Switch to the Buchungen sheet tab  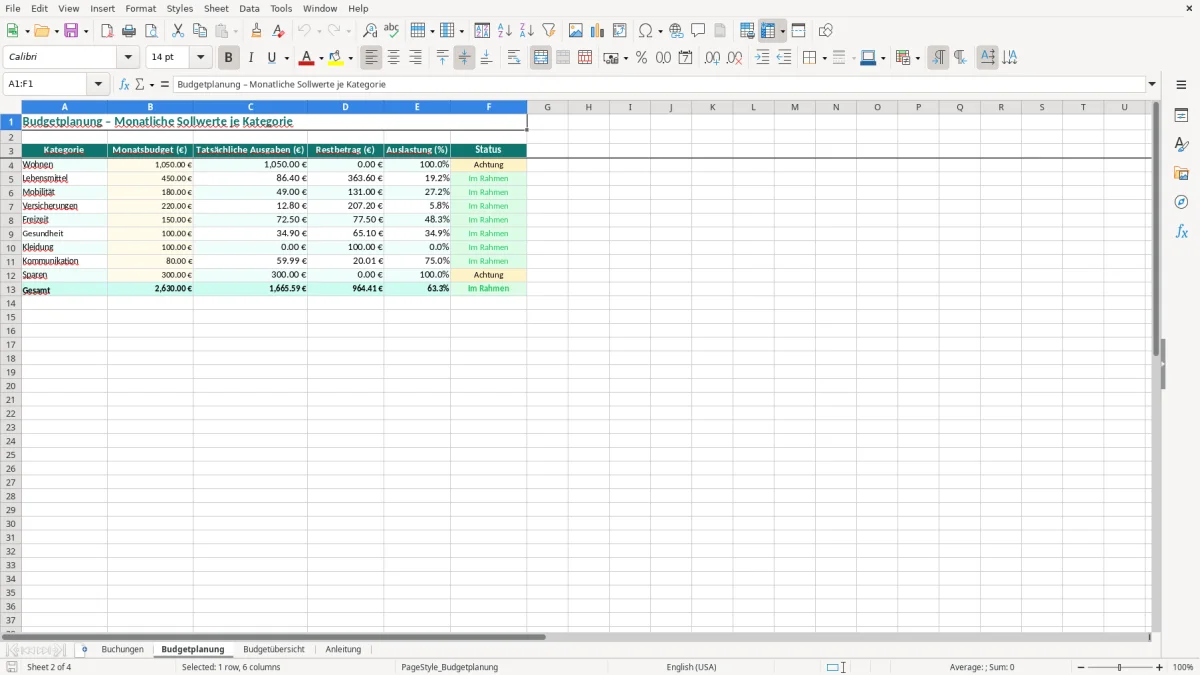point(122,649)
